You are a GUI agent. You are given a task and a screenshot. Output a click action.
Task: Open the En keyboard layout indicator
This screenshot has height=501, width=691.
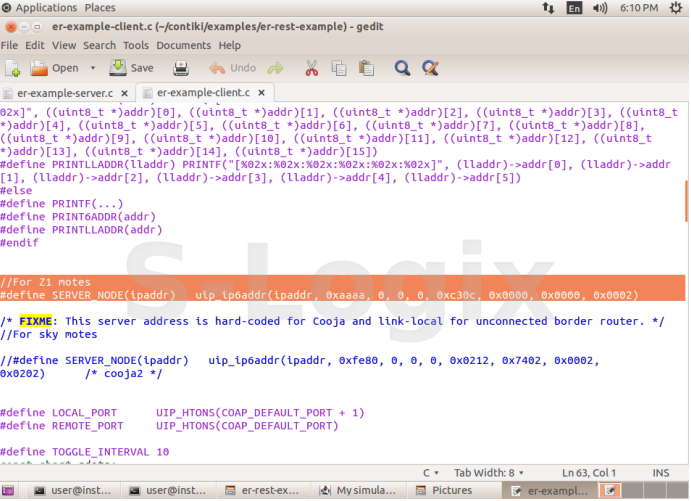(574, 8)
